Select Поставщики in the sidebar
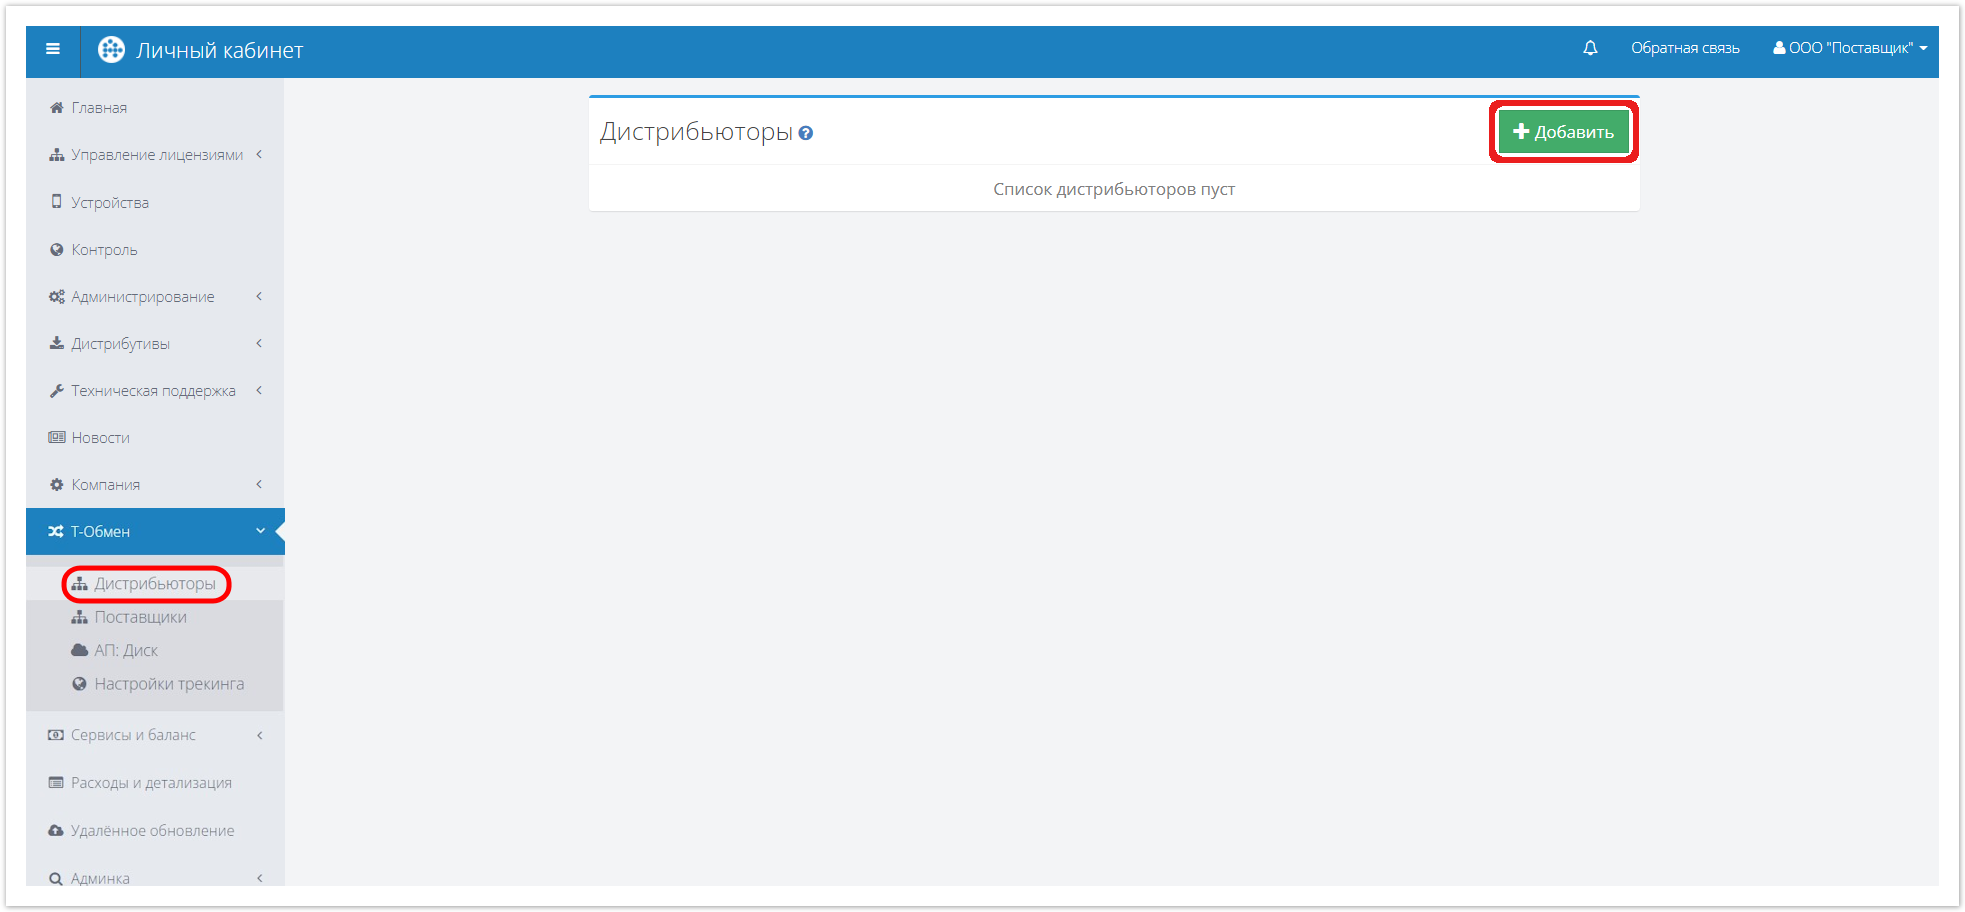 pyautogui.click(x=140, y=617)
